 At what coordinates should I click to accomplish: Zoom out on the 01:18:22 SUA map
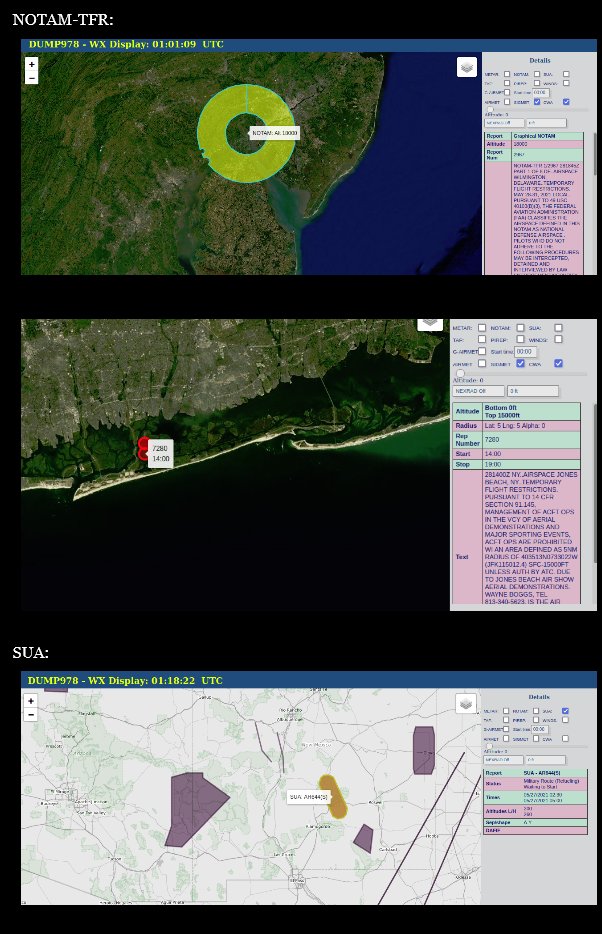(31, 714)
